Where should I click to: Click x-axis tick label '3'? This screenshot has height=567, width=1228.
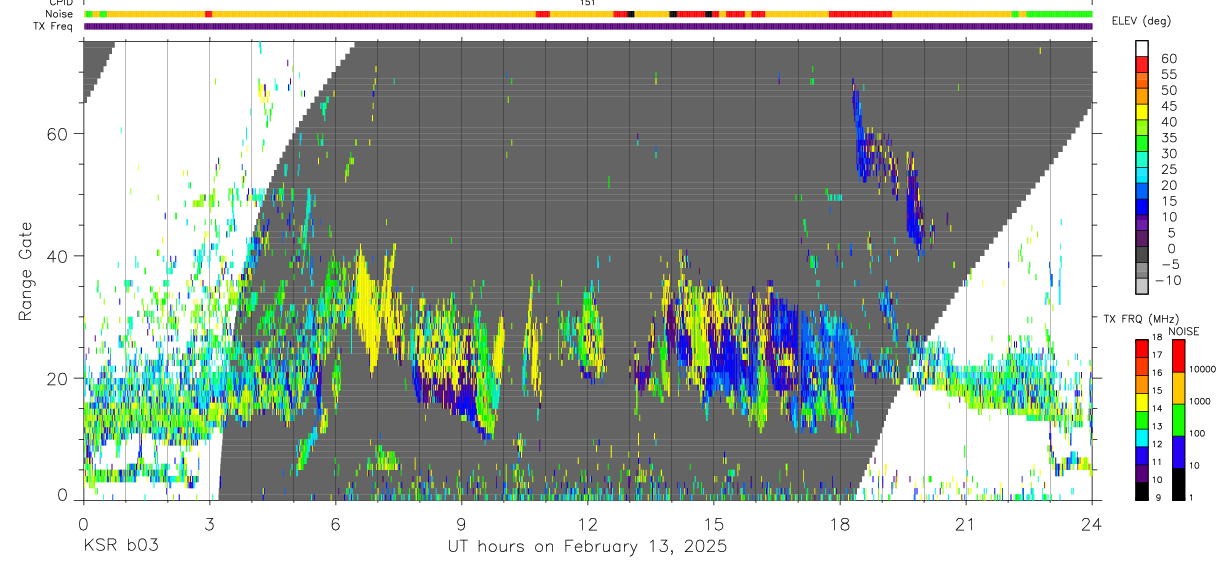[x=209, y=524]
